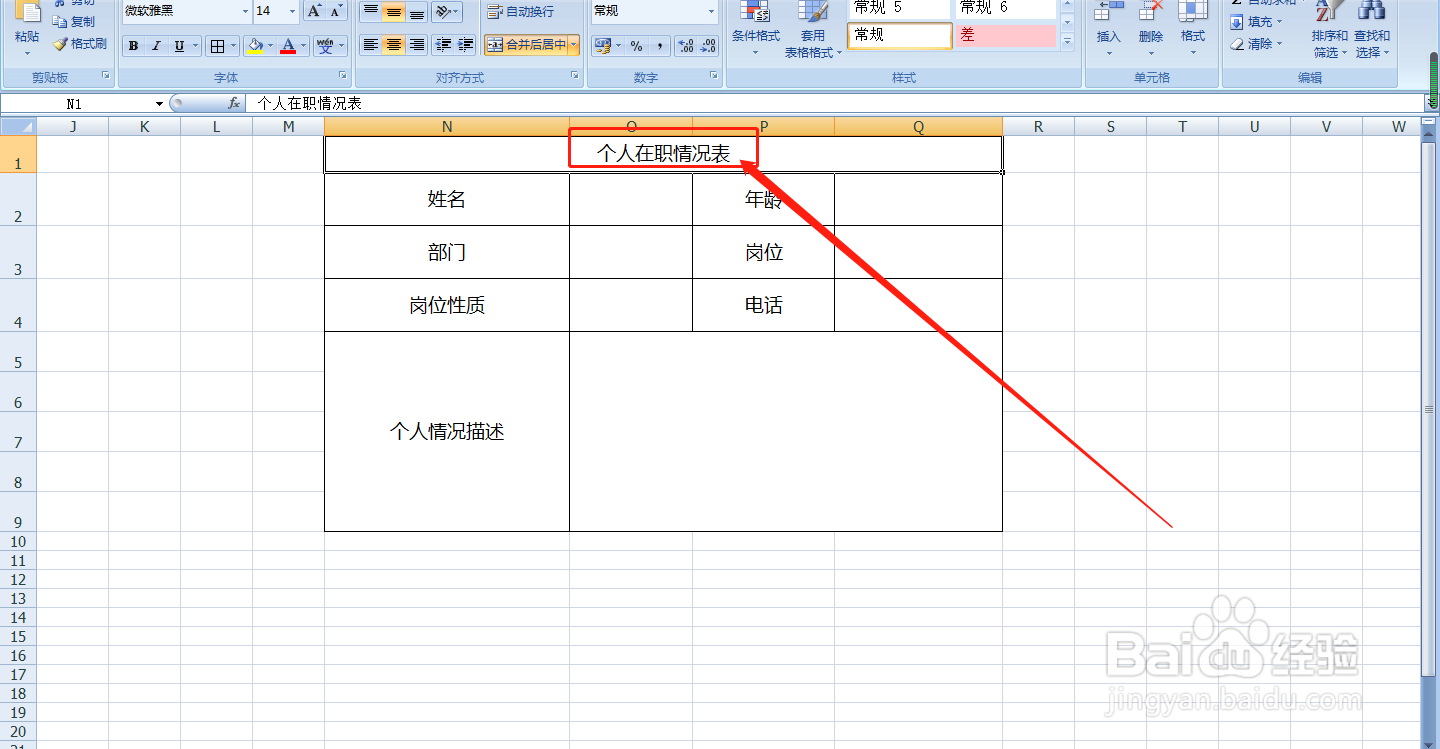Open Format as Table (套用表格格式)
1440x749 pixels.
pyautogui.click(x=813, y=28)
